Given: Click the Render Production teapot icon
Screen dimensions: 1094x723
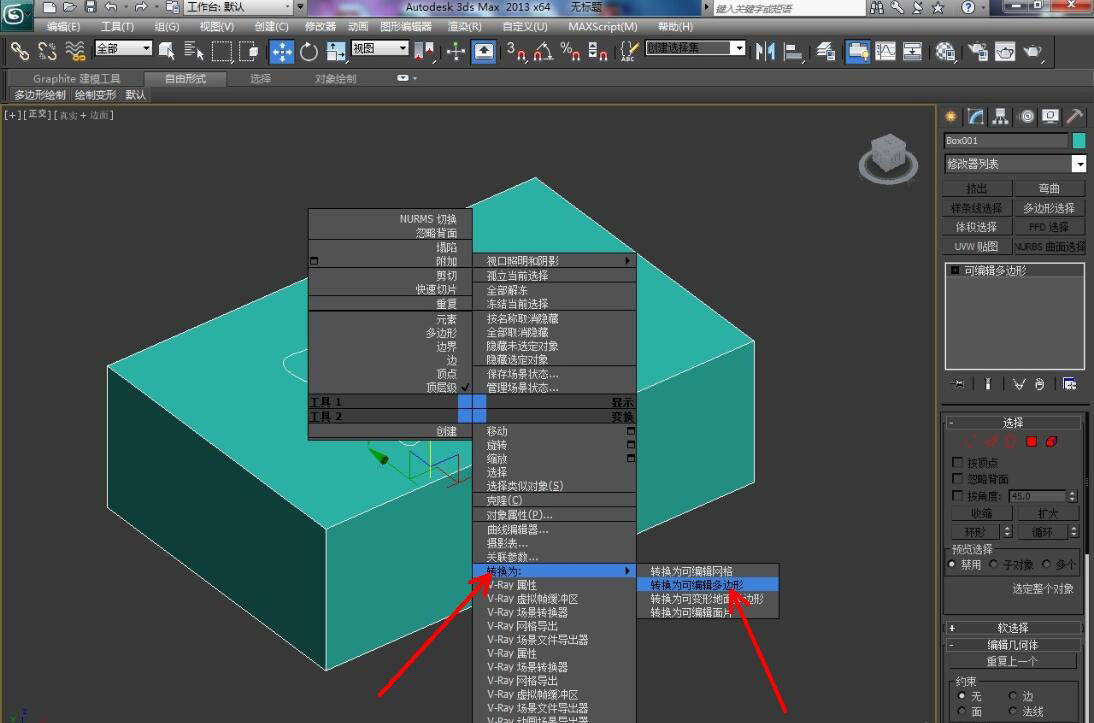Looking at the screenshot, I should (1032, 50).
